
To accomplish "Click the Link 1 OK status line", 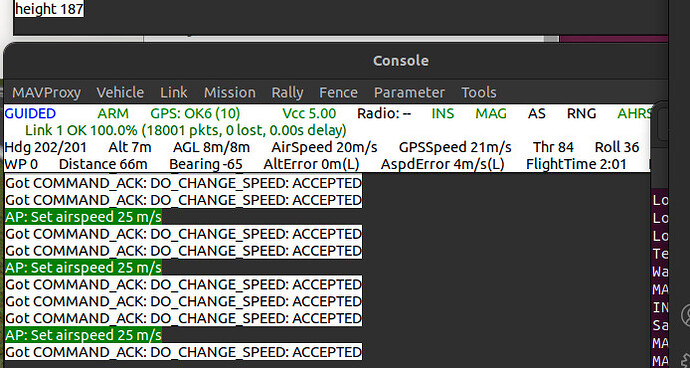I will tap(186, 130).
